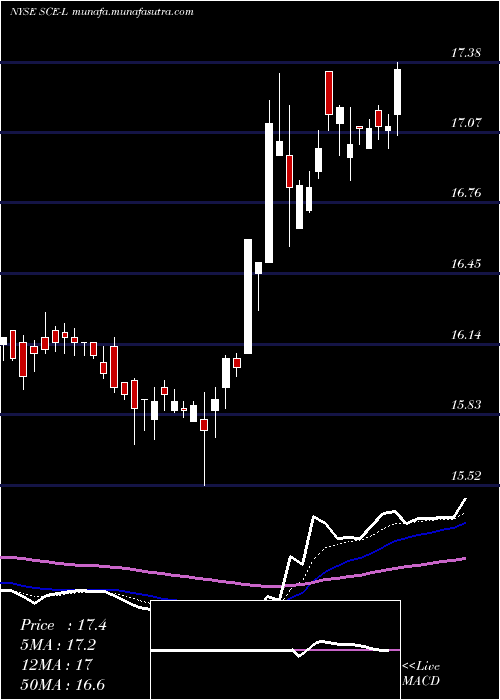Click the 17.07 price level label
This screenshot has width=500, height=700.
click(x=466, y=122)
